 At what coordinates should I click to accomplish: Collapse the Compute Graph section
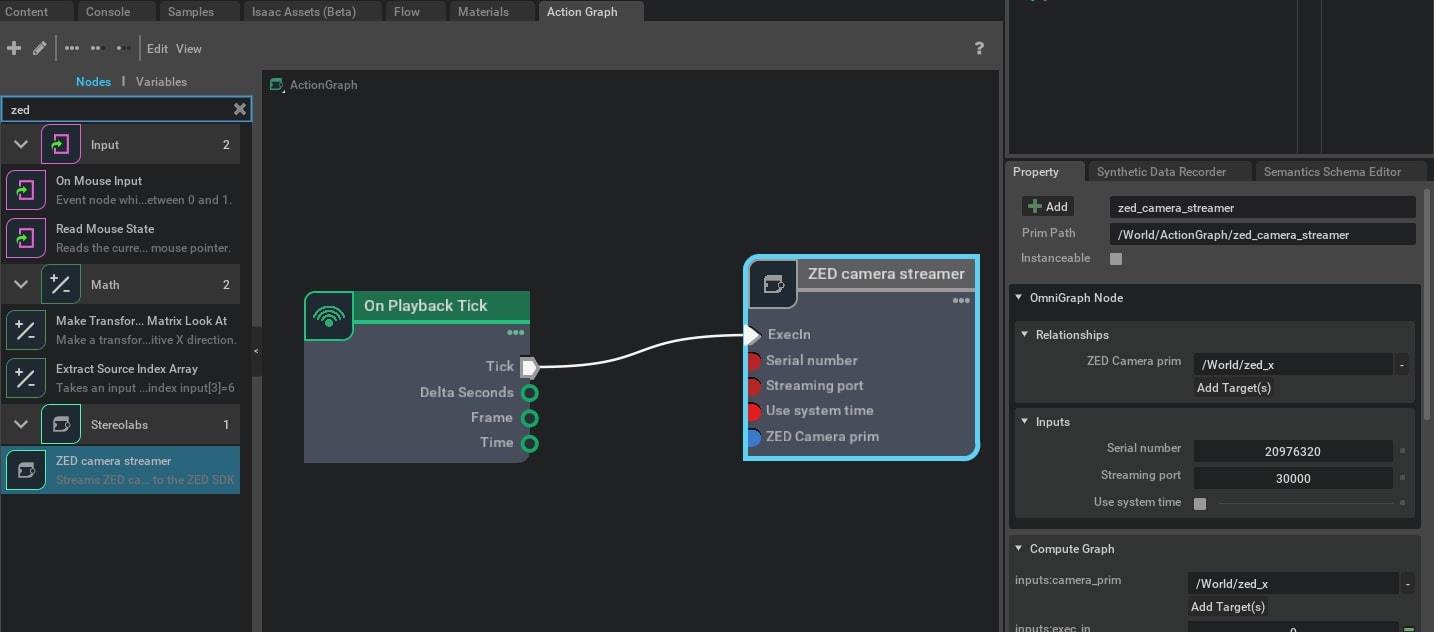coord(1019,548)
